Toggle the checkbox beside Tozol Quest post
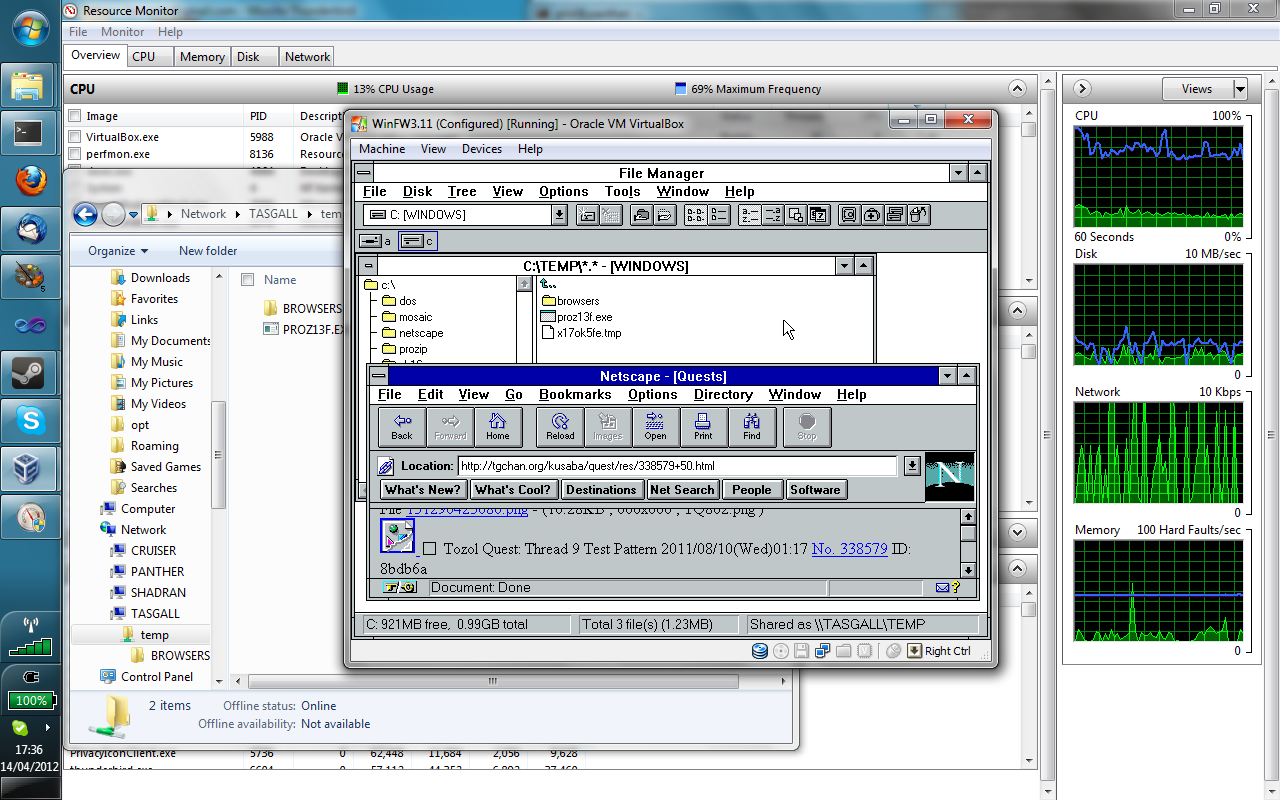 click(429, 549)
